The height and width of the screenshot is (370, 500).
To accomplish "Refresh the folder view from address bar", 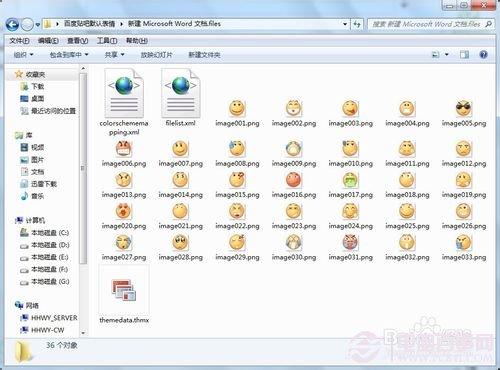I will 357,24.
